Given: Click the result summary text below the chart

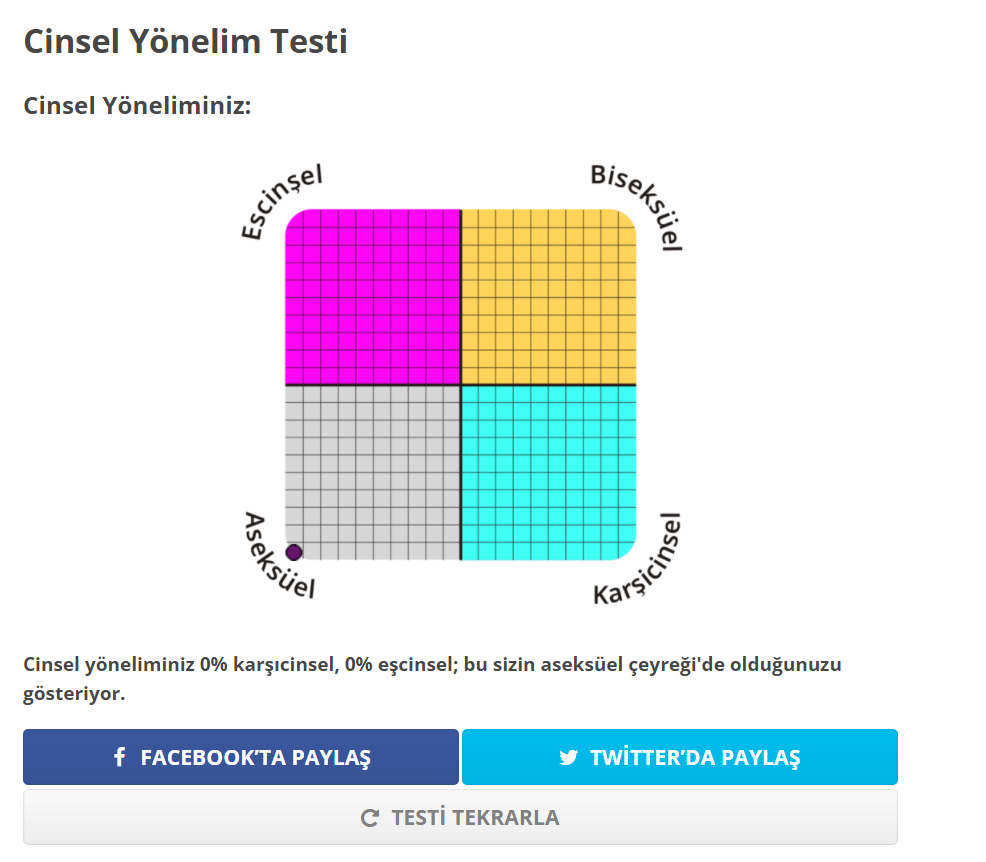Looking at the screenshot, I should pos(432,665).
